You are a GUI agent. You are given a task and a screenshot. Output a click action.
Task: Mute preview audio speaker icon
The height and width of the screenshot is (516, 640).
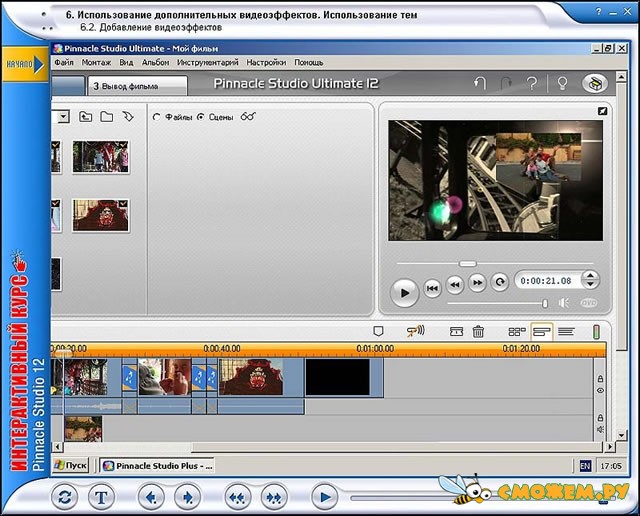(564, 303)
